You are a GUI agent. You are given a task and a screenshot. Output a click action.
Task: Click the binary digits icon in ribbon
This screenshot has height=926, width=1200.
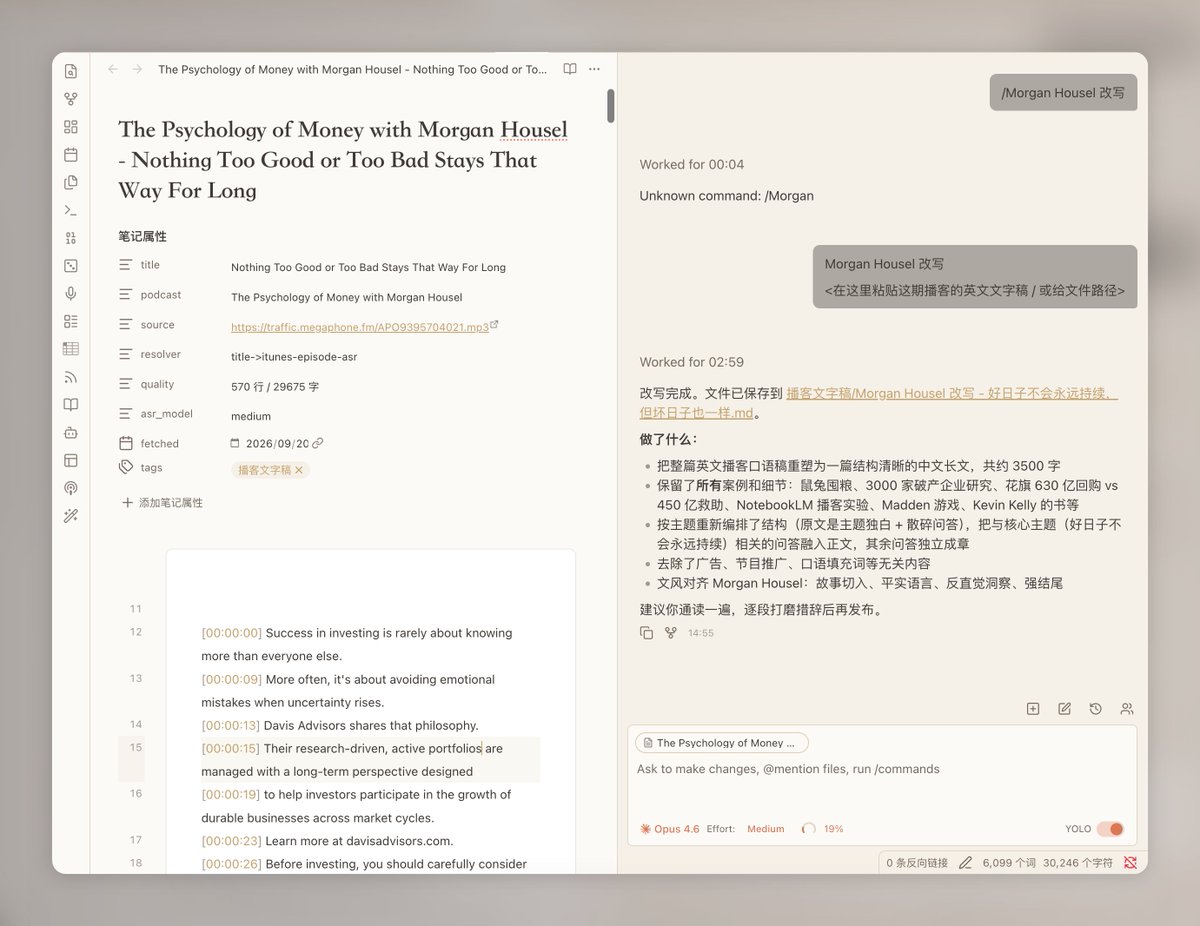point(71,238)
